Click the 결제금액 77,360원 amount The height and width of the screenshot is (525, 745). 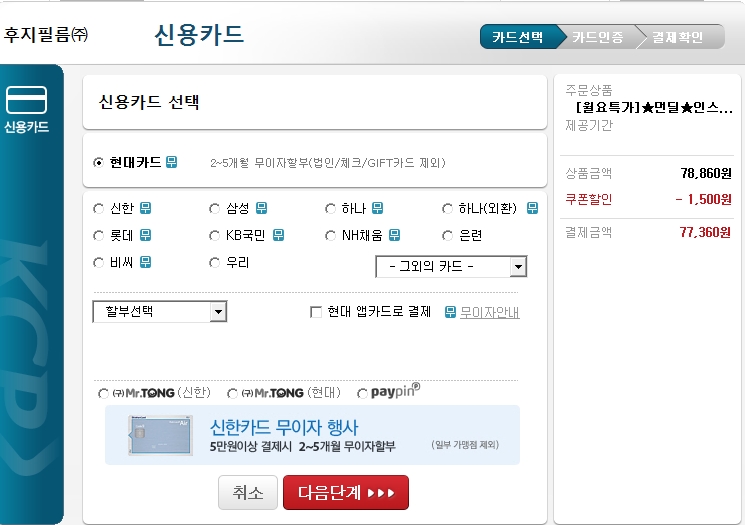coord(705,232)
